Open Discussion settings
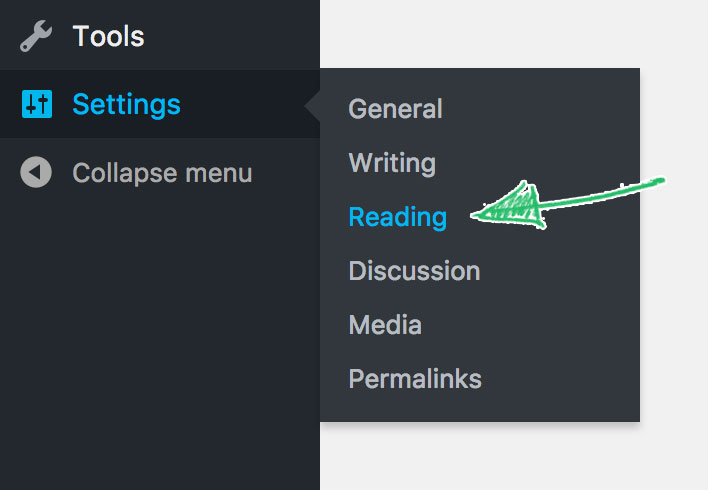Screen dimensions: 708x490 (x=414, y=271)
